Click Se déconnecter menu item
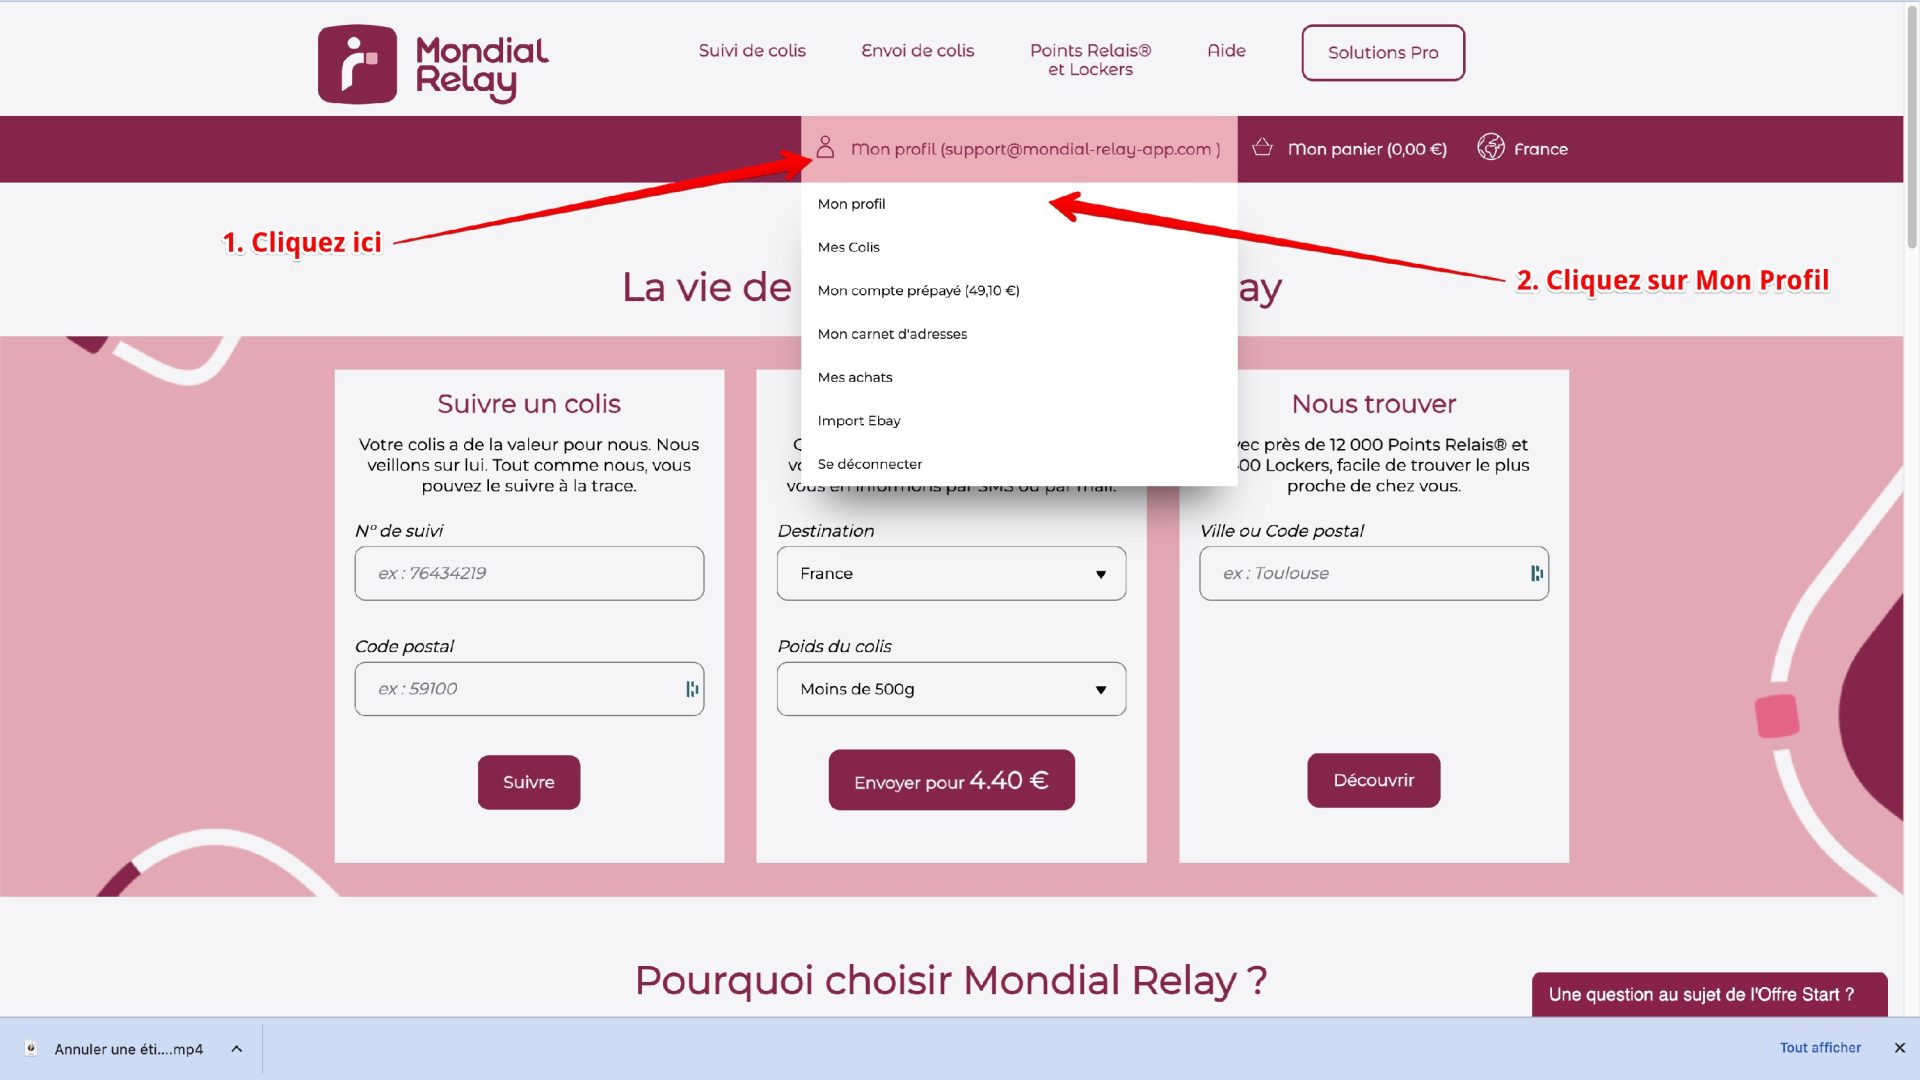The height and width of the screenshot is (1080, 1920). (x=870, y=463)
